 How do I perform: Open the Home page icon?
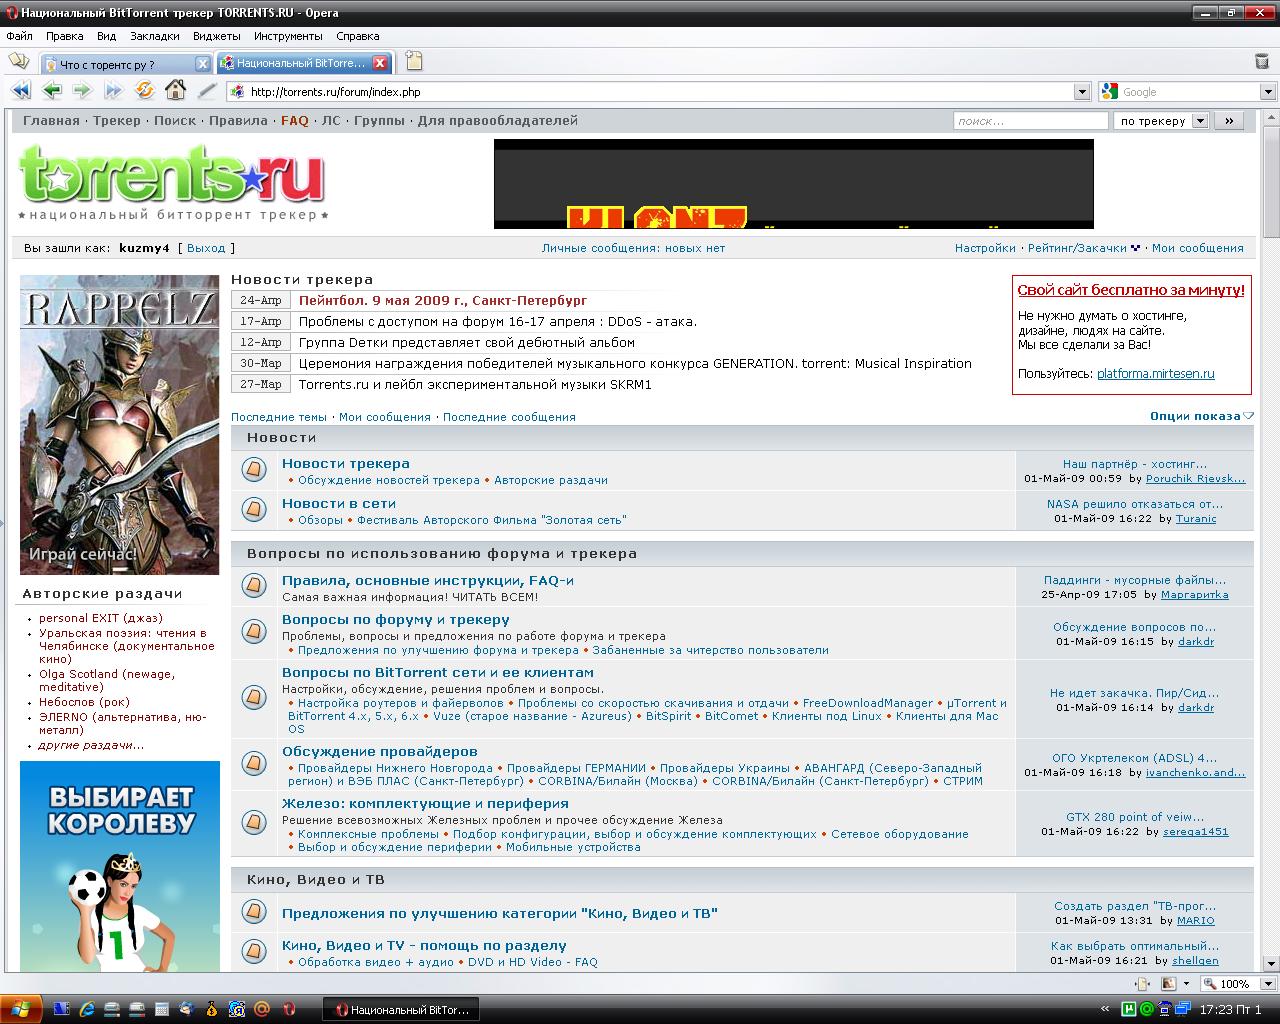pyautogui.click(x=175, y=91)
